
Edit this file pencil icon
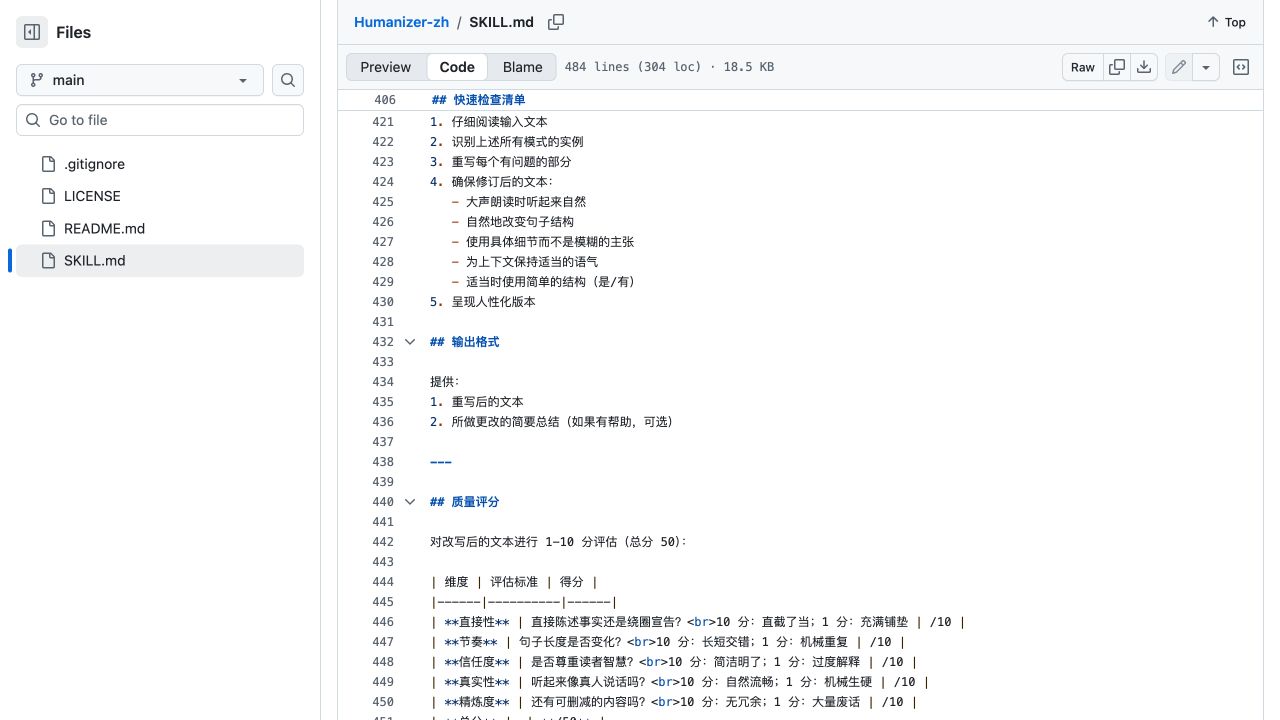(x=1179, y=67)
